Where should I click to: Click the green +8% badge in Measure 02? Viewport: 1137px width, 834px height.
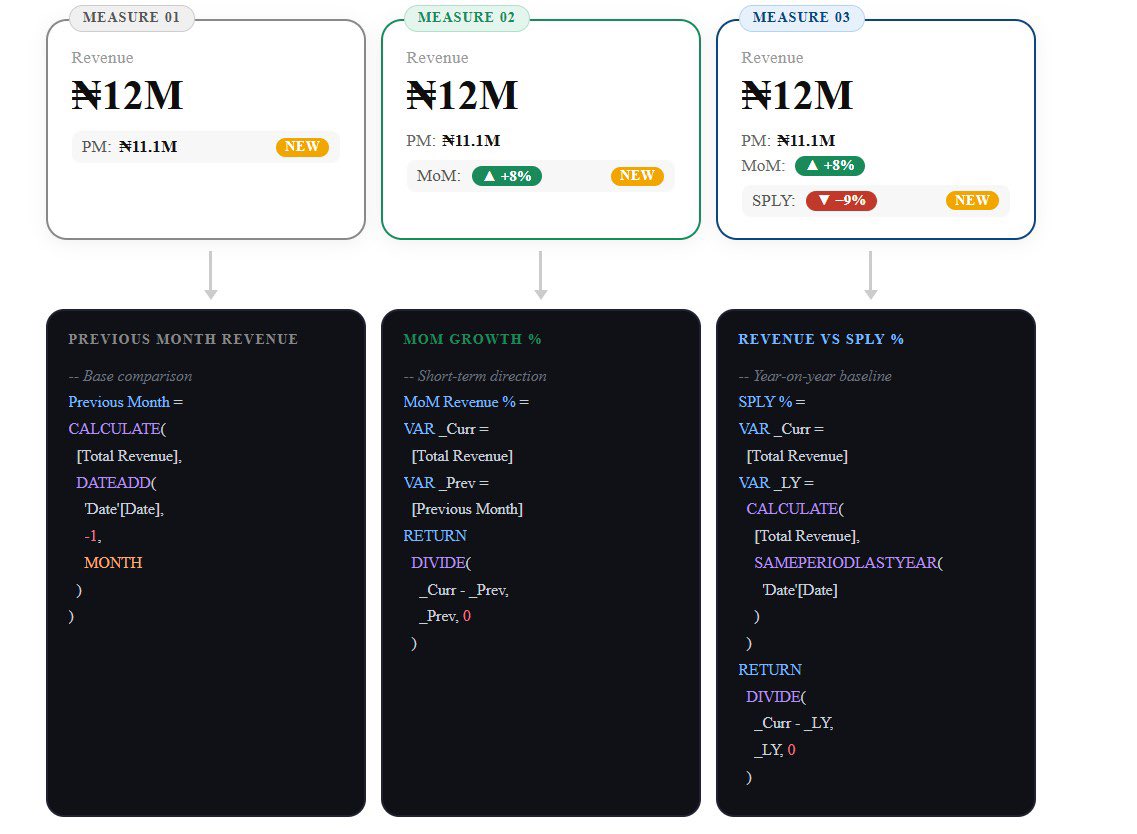pyautogui.click(x=507, y=176)
